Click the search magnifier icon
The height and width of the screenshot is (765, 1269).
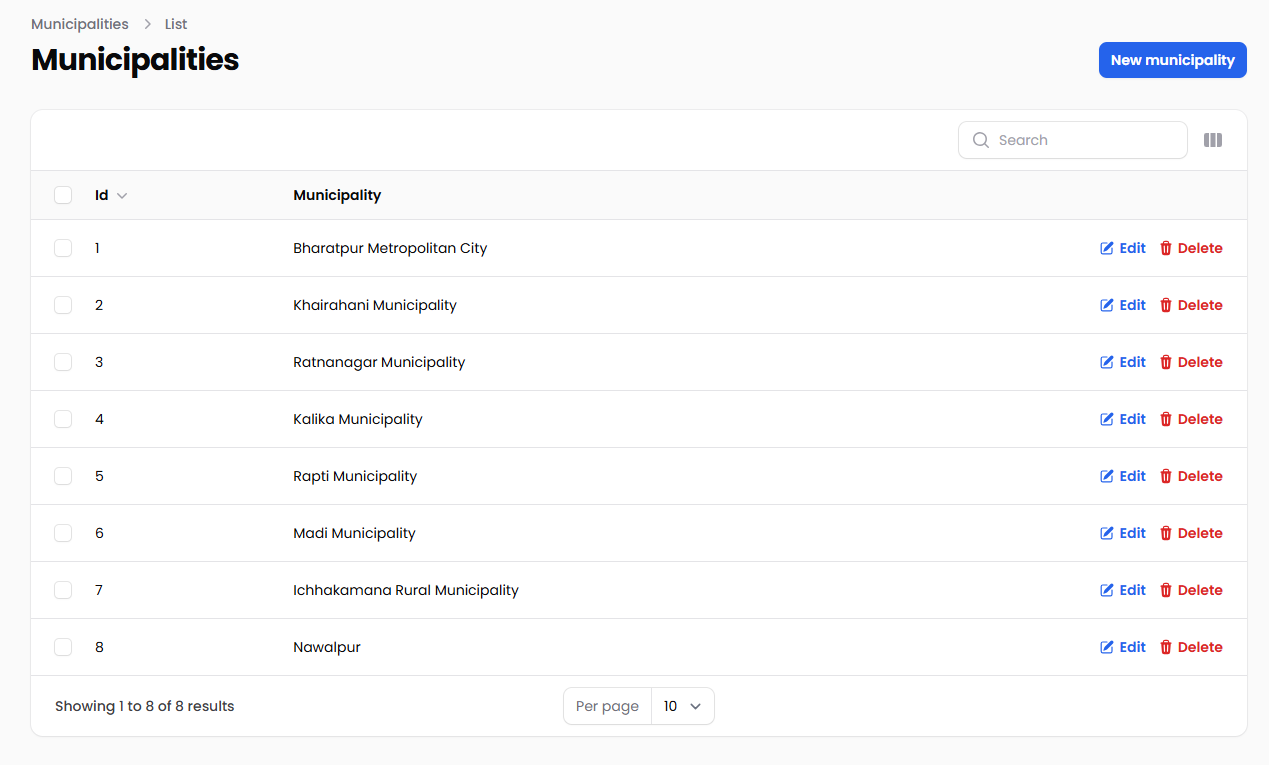click(981, 141)
